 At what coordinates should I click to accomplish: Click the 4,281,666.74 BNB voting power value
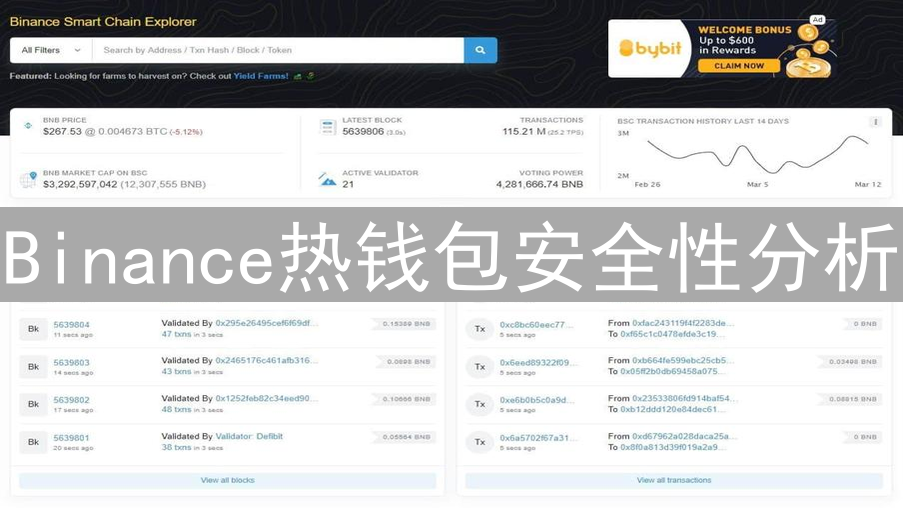(540, 184)
